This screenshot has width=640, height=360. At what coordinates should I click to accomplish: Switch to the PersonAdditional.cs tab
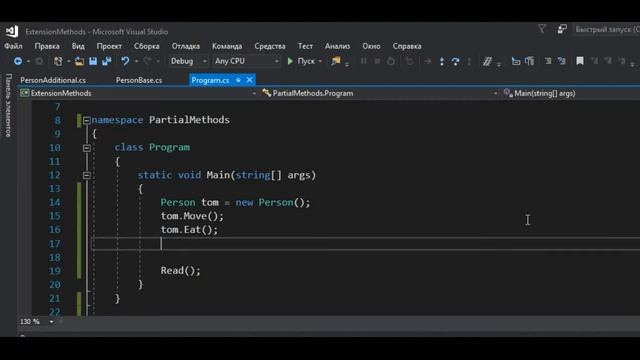[53, 80]
